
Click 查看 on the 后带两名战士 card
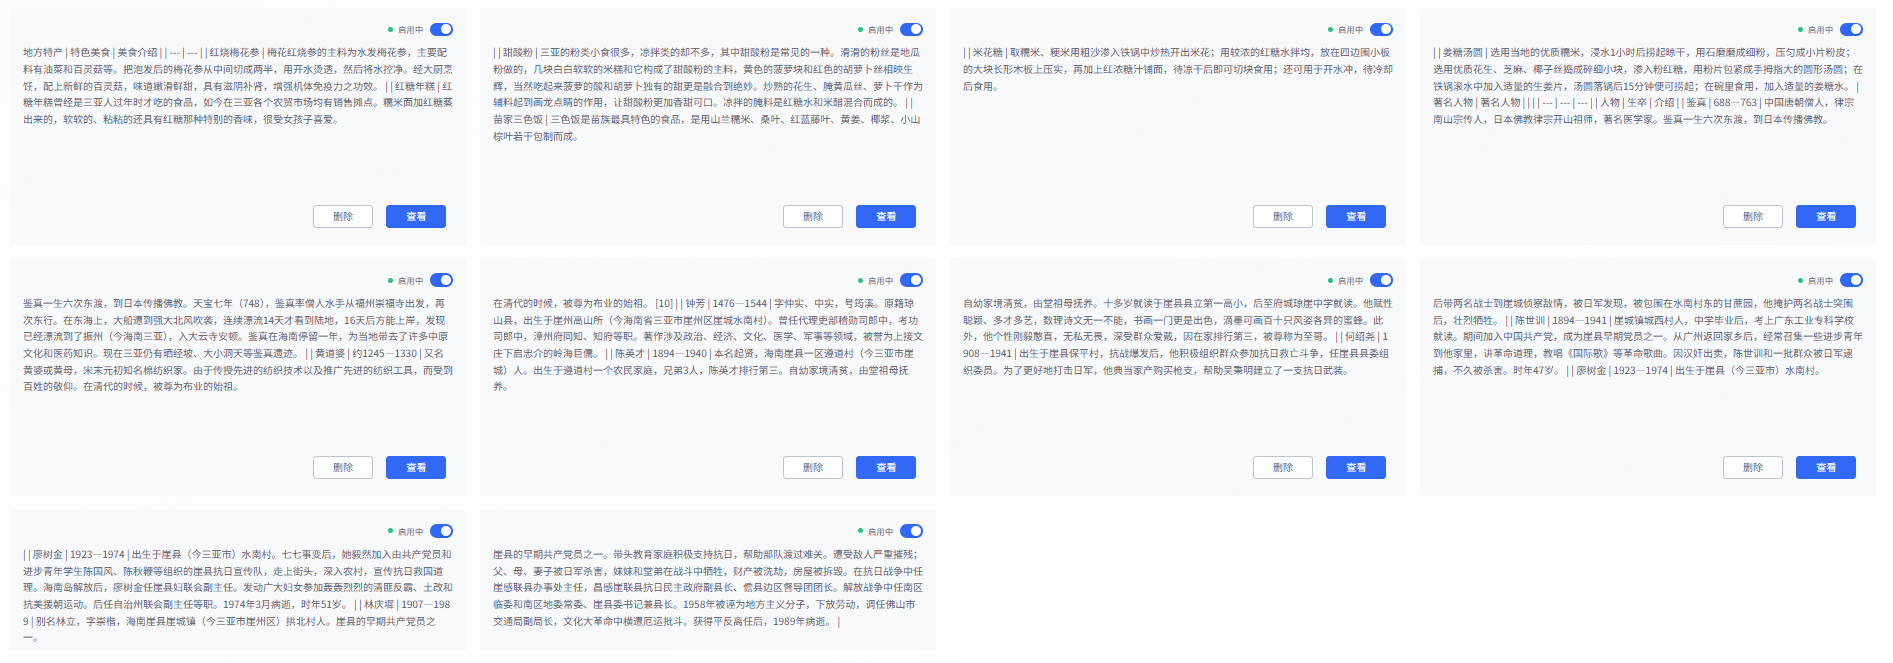pyautogui.click(x=1826, y=468)
